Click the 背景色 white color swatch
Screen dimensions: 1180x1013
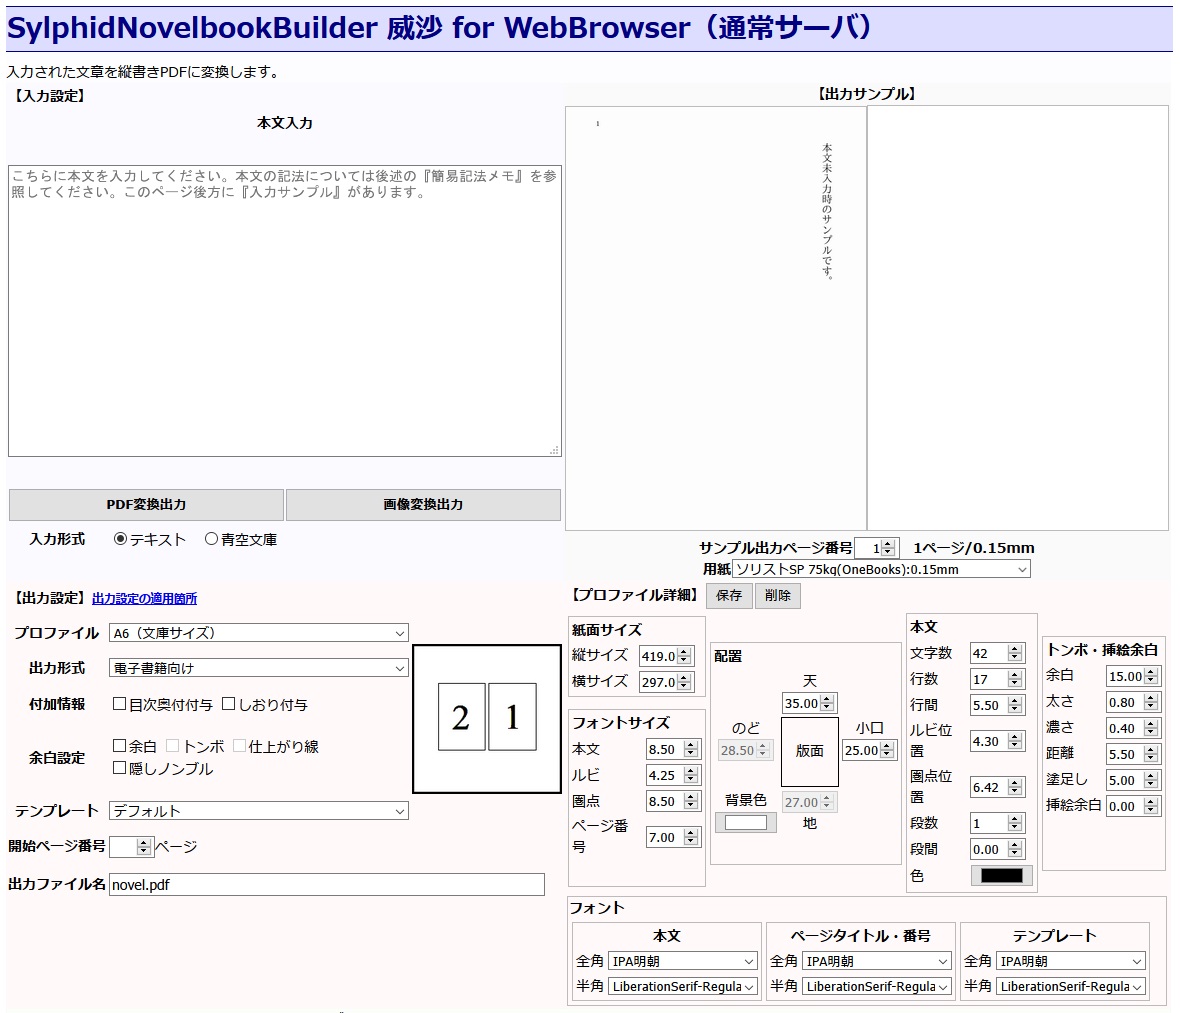[x=746, y=823]
